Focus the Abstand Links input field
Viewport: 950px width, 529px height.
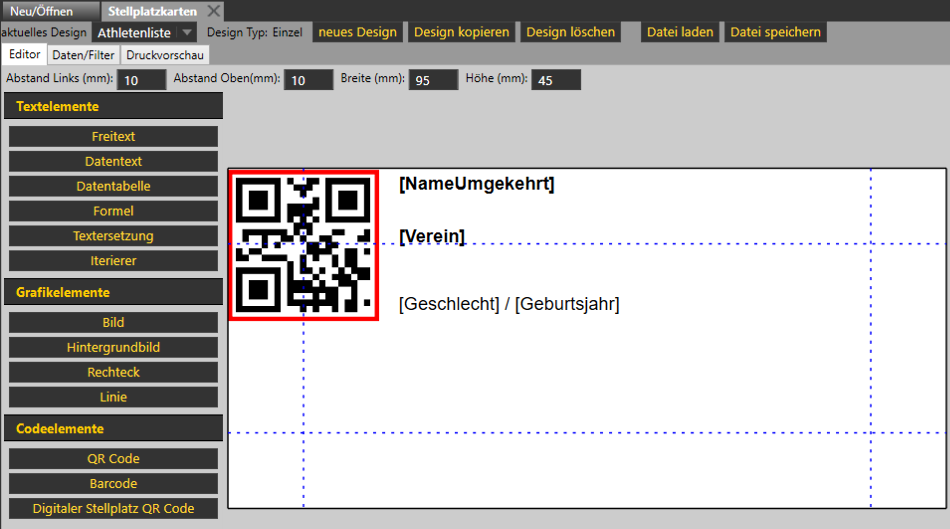coord(141,80)
